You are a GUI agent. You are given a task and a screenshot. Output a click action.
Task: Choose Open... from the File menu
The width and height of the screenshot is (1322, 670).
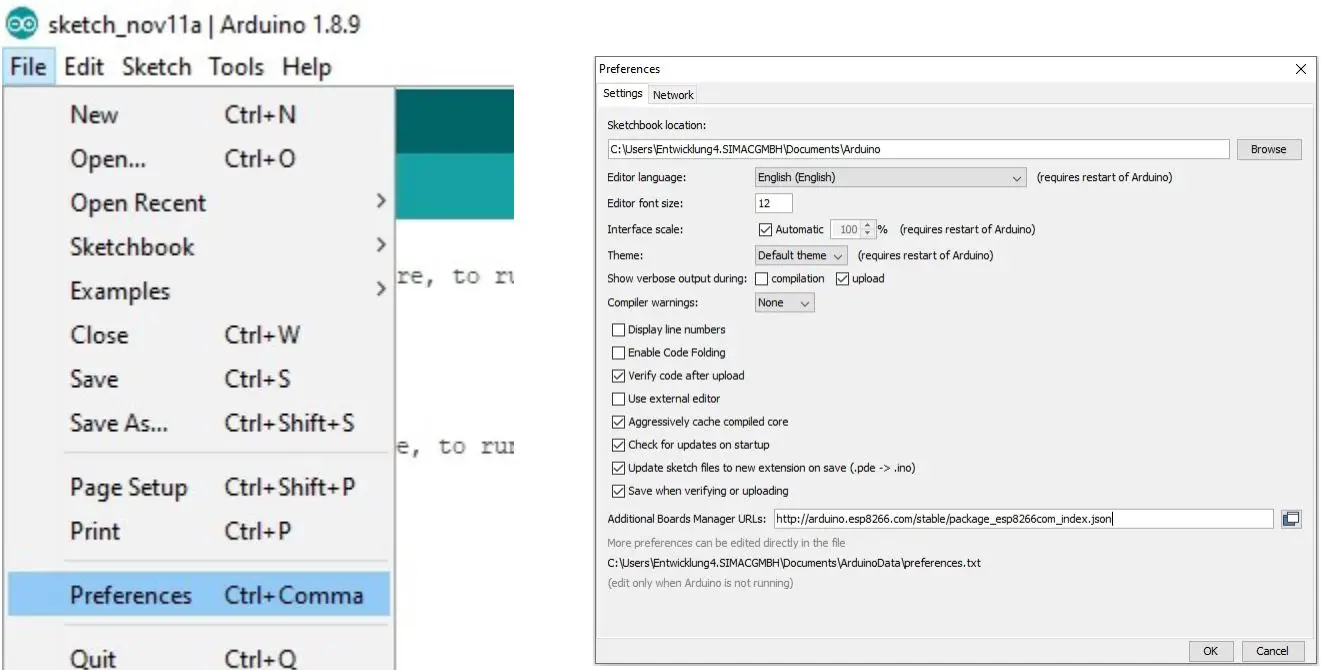[x=199, y=159]
